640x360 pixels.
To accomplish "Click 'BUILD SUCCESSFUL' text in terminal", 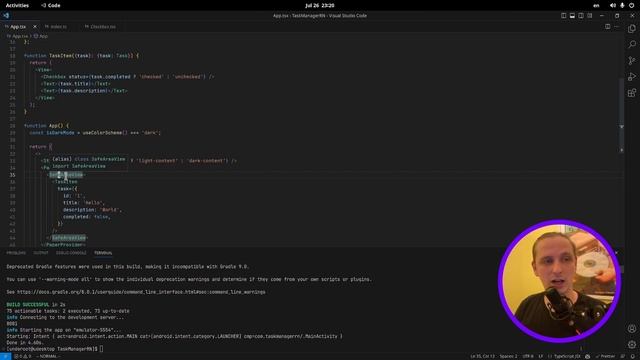I will [28, 304].
